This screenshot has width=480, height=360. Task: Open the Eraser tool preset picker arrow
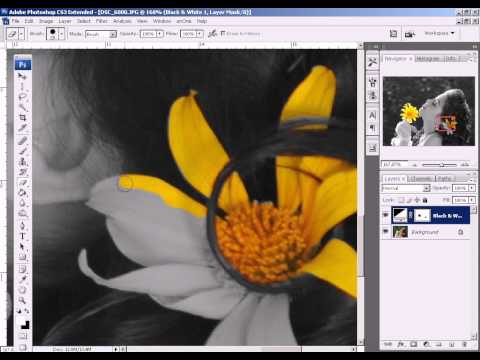coord(21,34)
